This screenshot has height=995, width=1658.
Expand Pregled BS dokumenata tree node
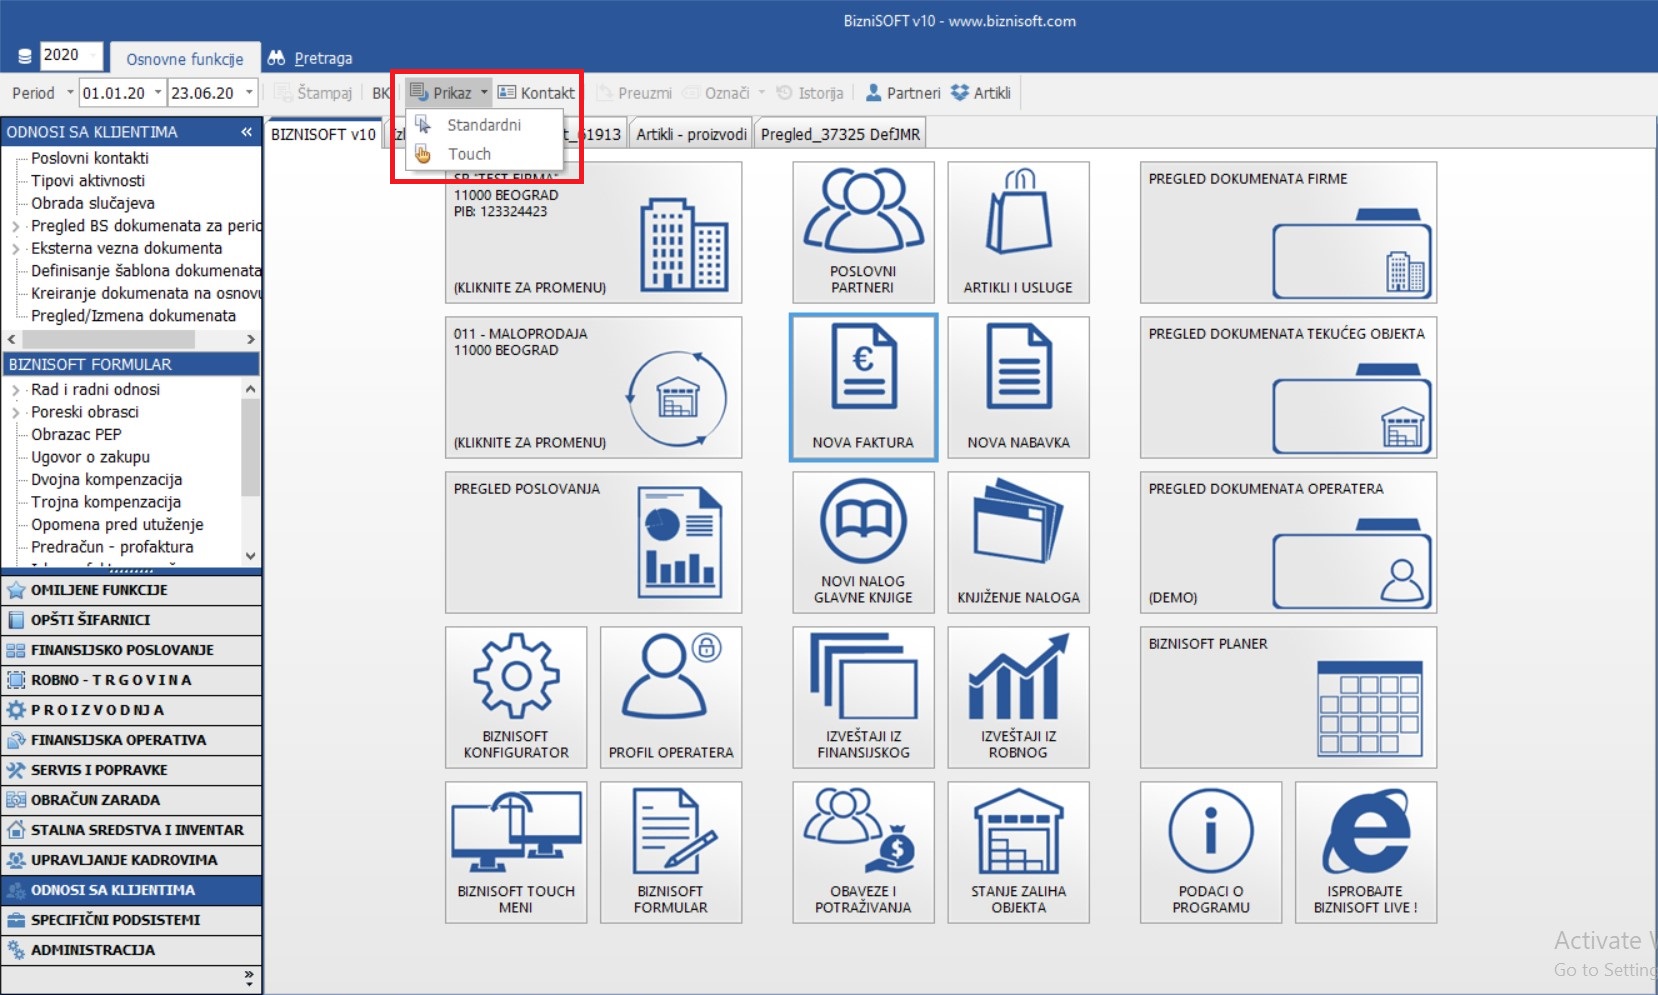pos(15,226)
